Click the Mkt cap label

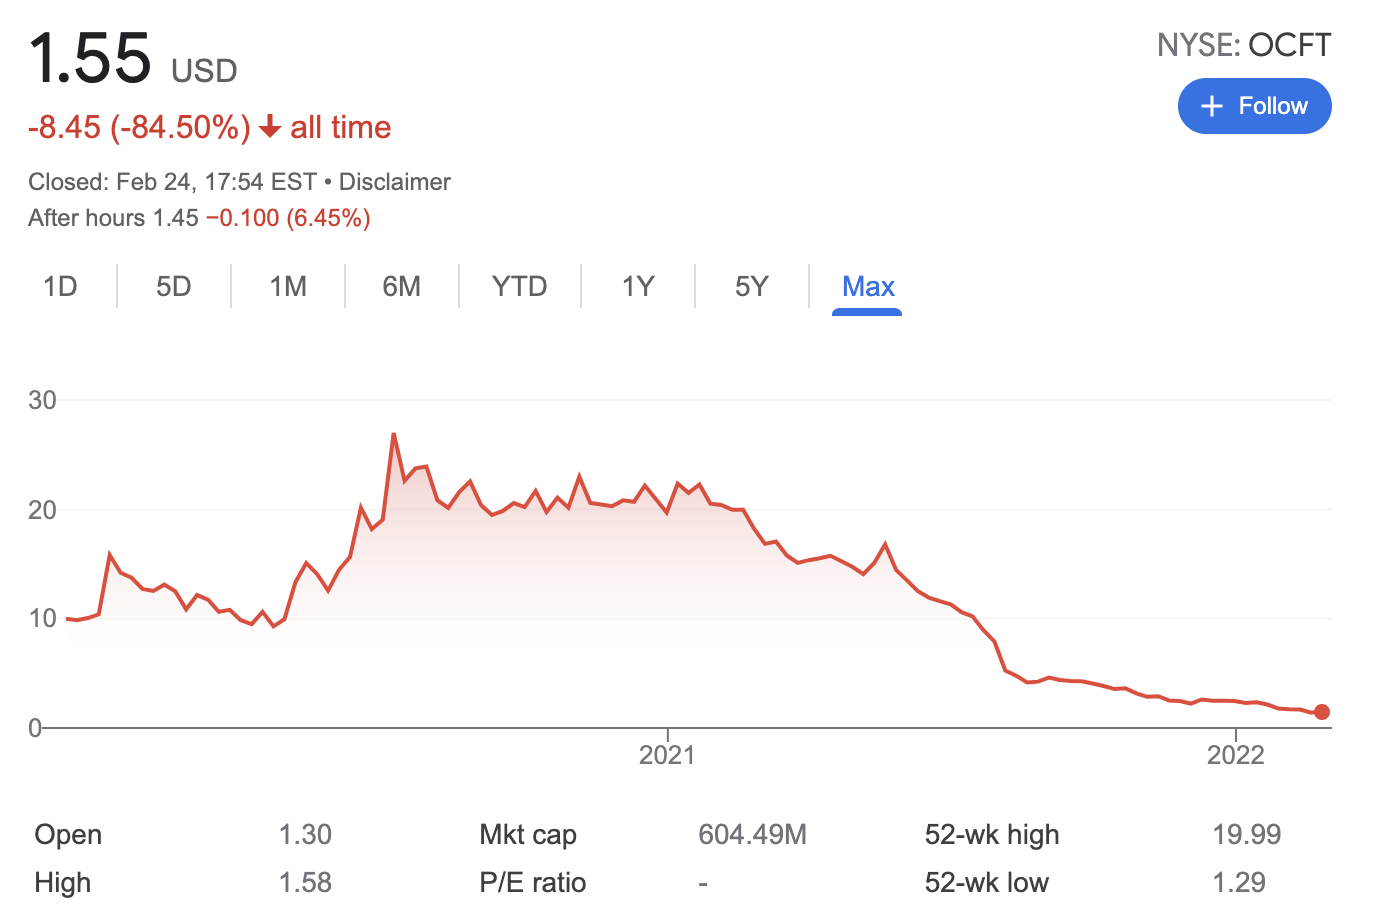(x=527, y=834)
